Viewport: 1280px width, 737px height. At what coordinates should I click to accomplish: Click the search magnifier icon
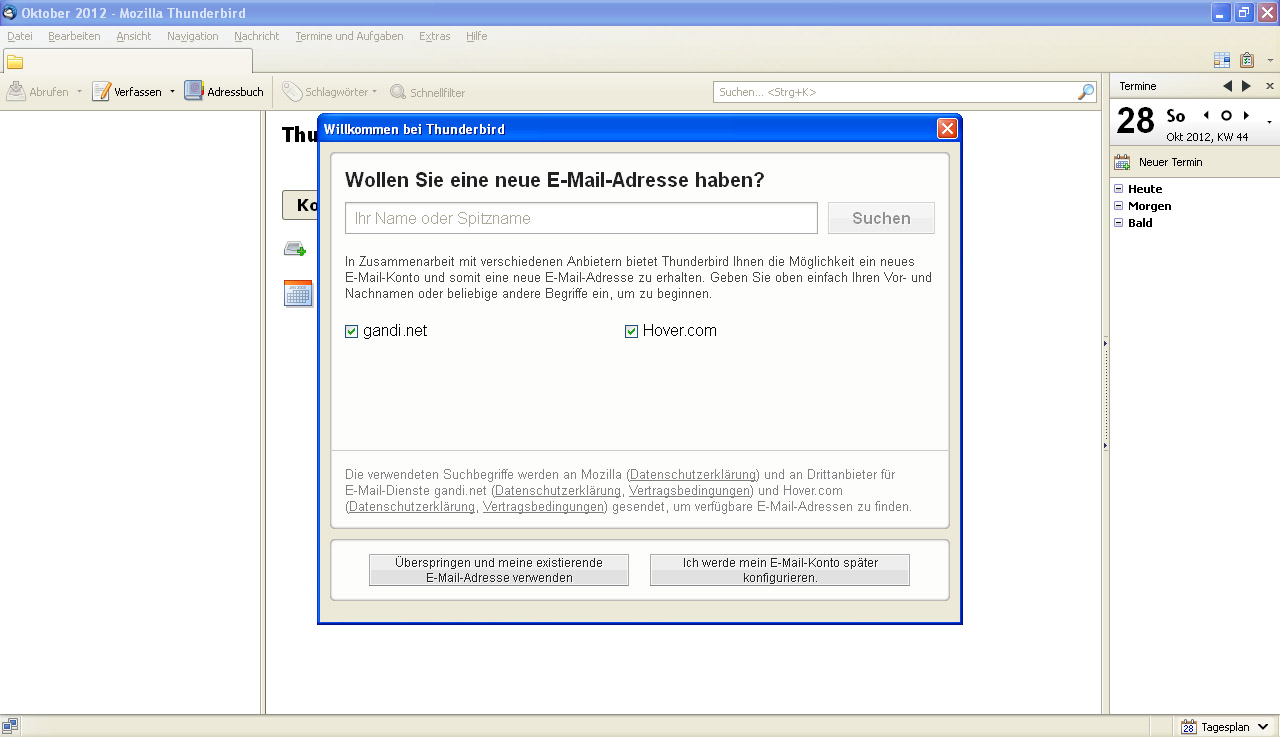tap(1086, 92)
